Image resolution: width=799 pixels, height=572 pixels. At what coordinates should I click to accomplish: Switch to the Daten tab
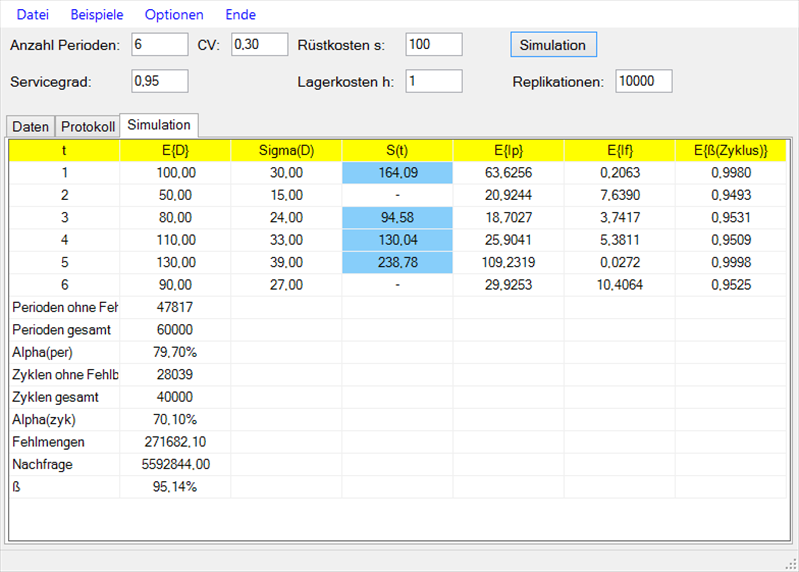pyautogui.click(x=30, y=127)
